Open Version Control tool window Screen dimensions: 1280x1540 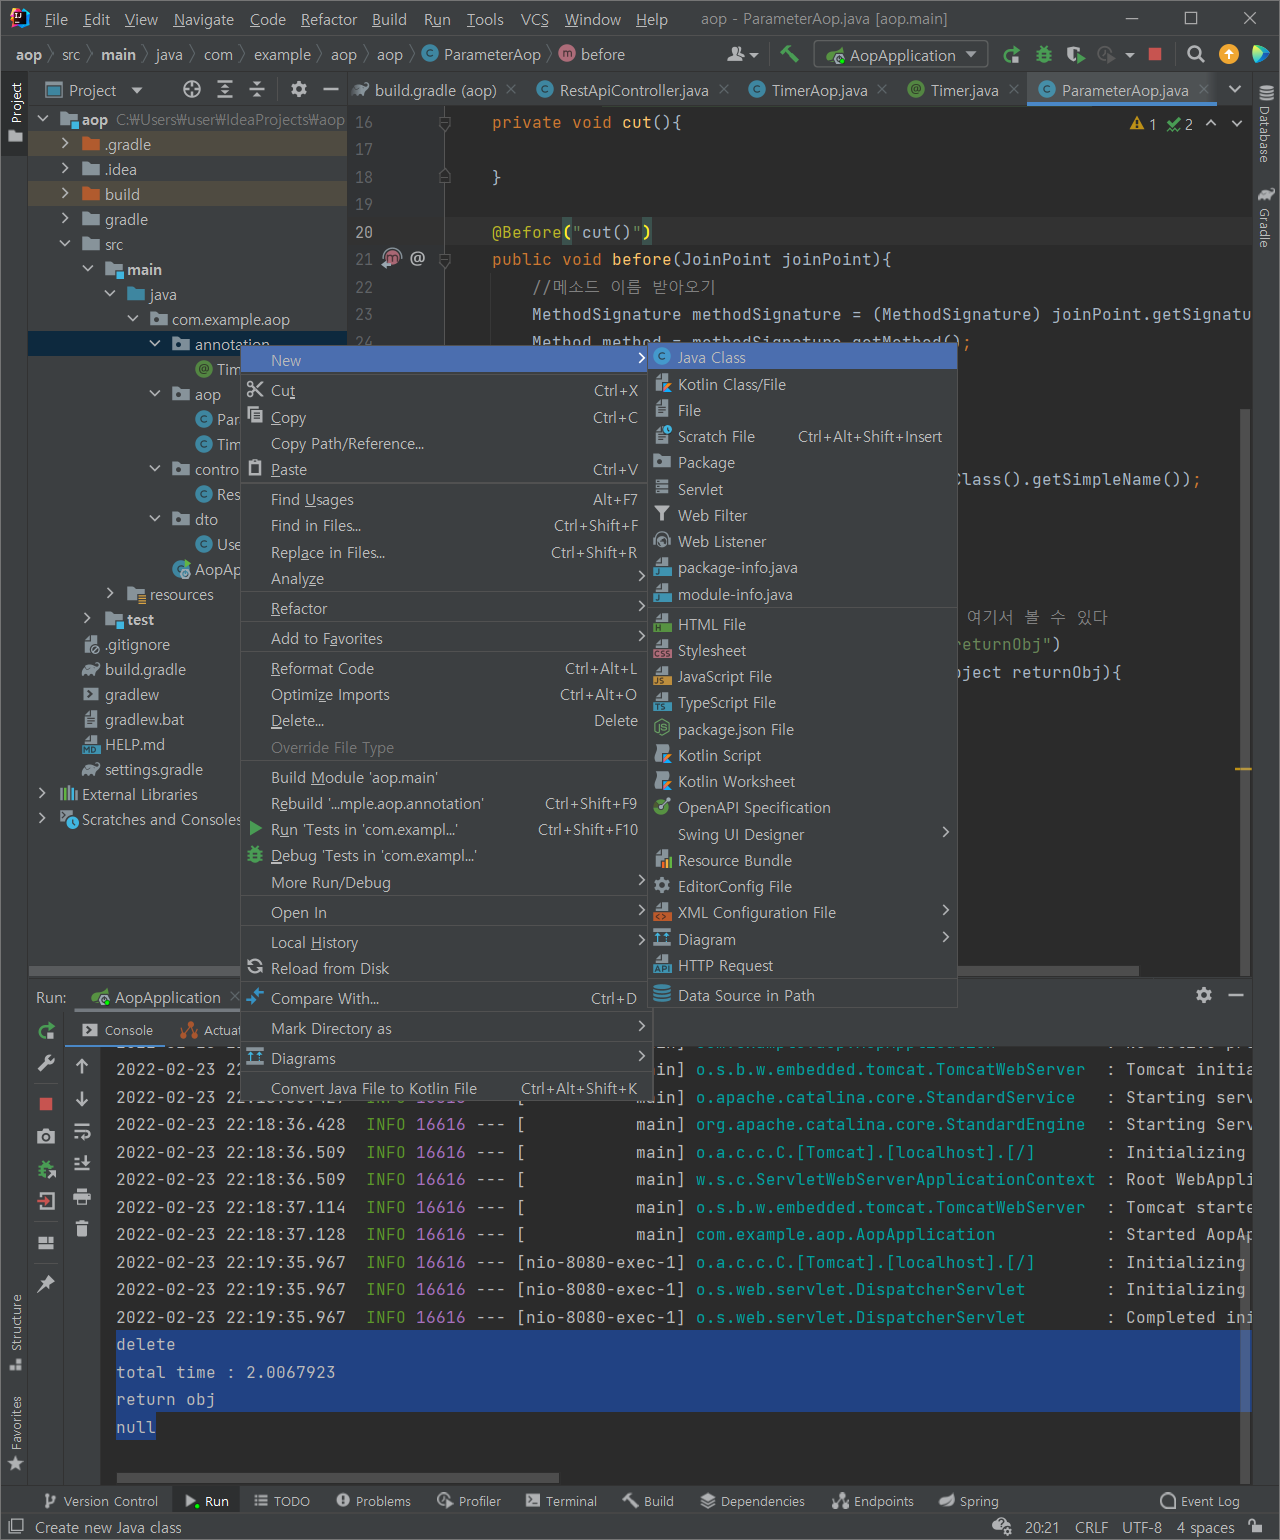[101, 1501]
